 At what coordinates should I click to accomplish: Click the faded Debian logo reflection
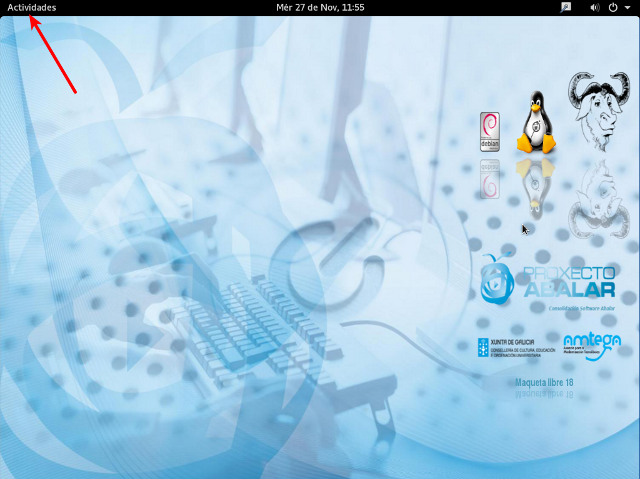tap(490, 179)
